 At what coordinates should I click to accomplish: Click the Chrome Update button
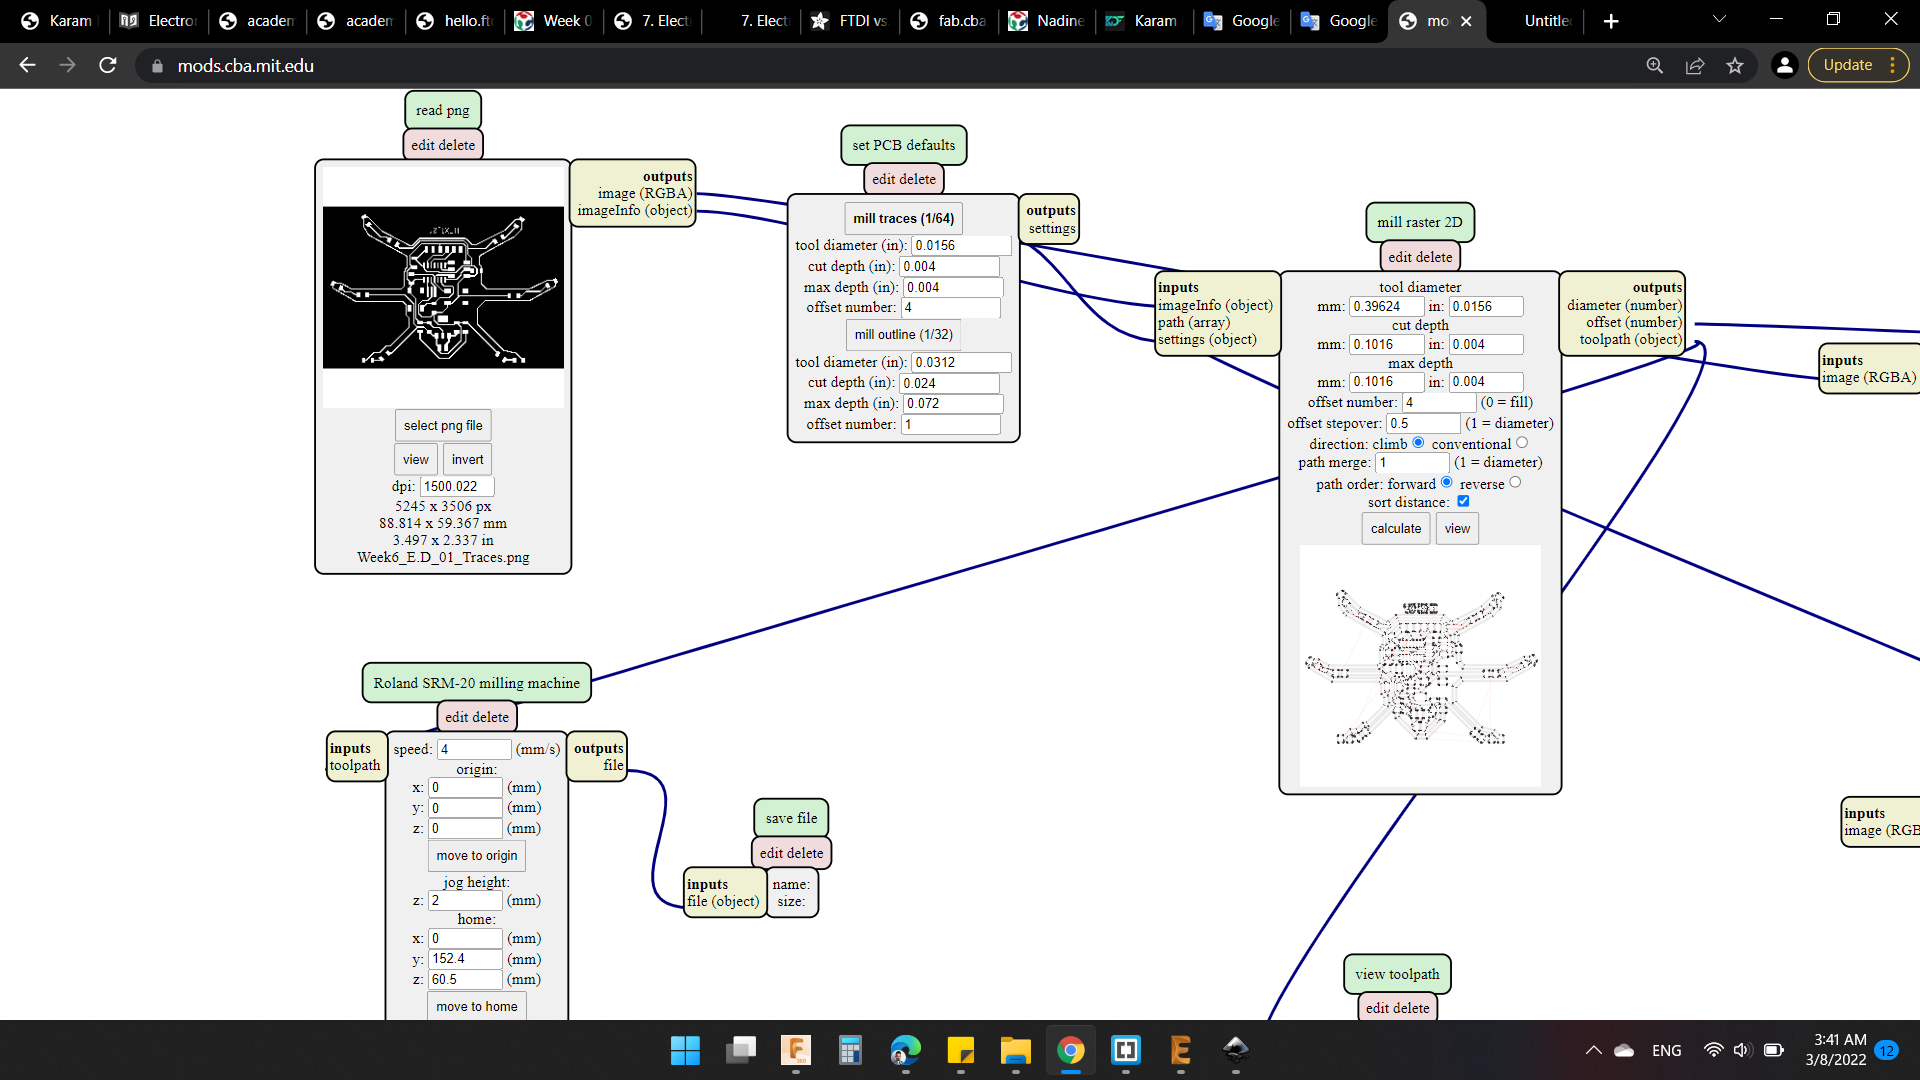1858,65
